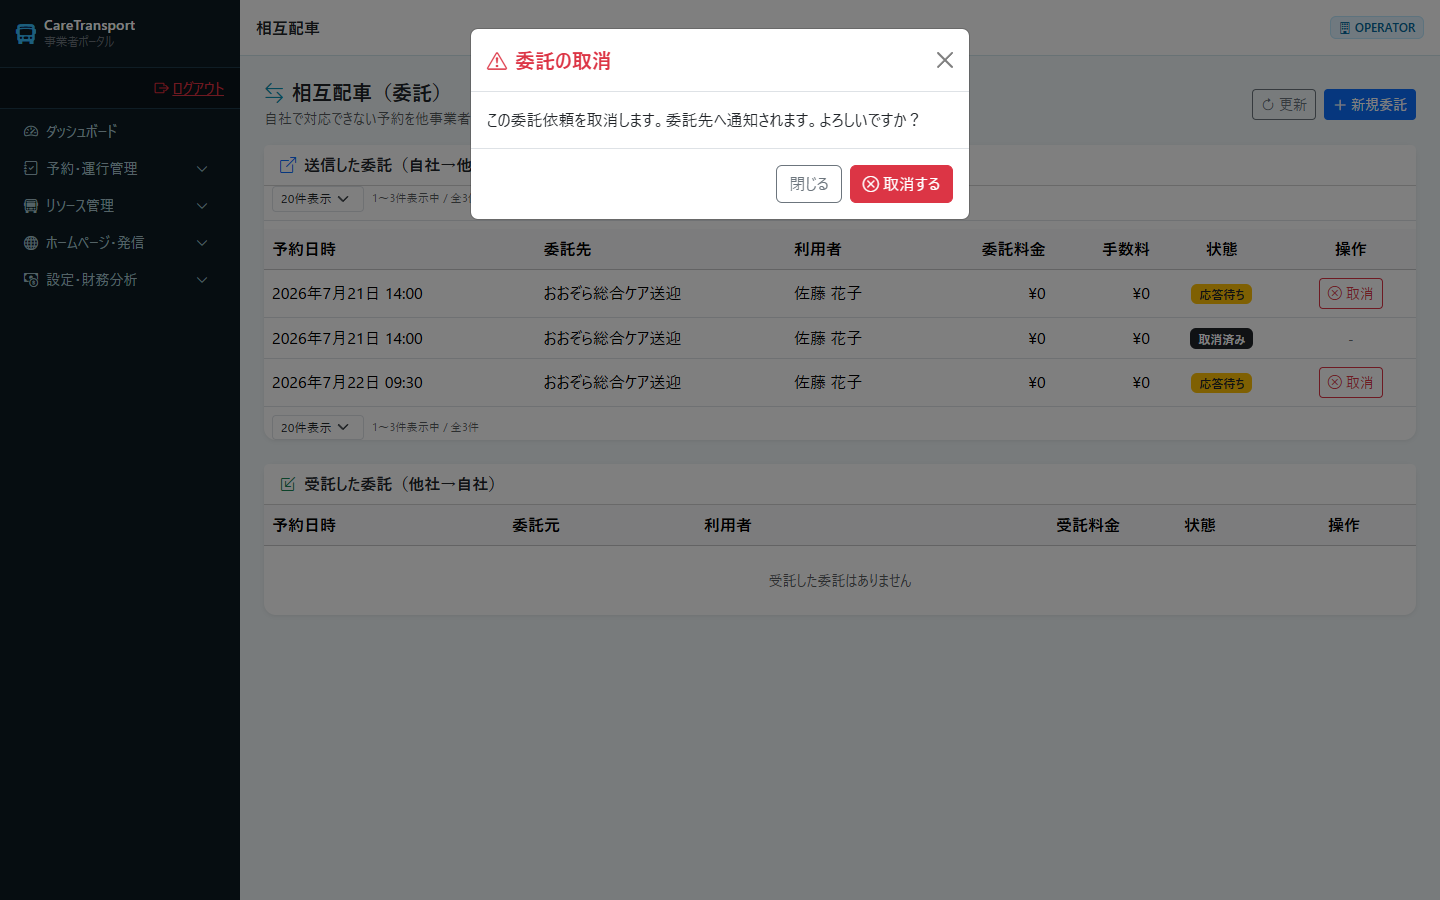Open the bottom 20件表示 page-size dropdown
Screen dimensions: 1440x900
coord(317,427)
